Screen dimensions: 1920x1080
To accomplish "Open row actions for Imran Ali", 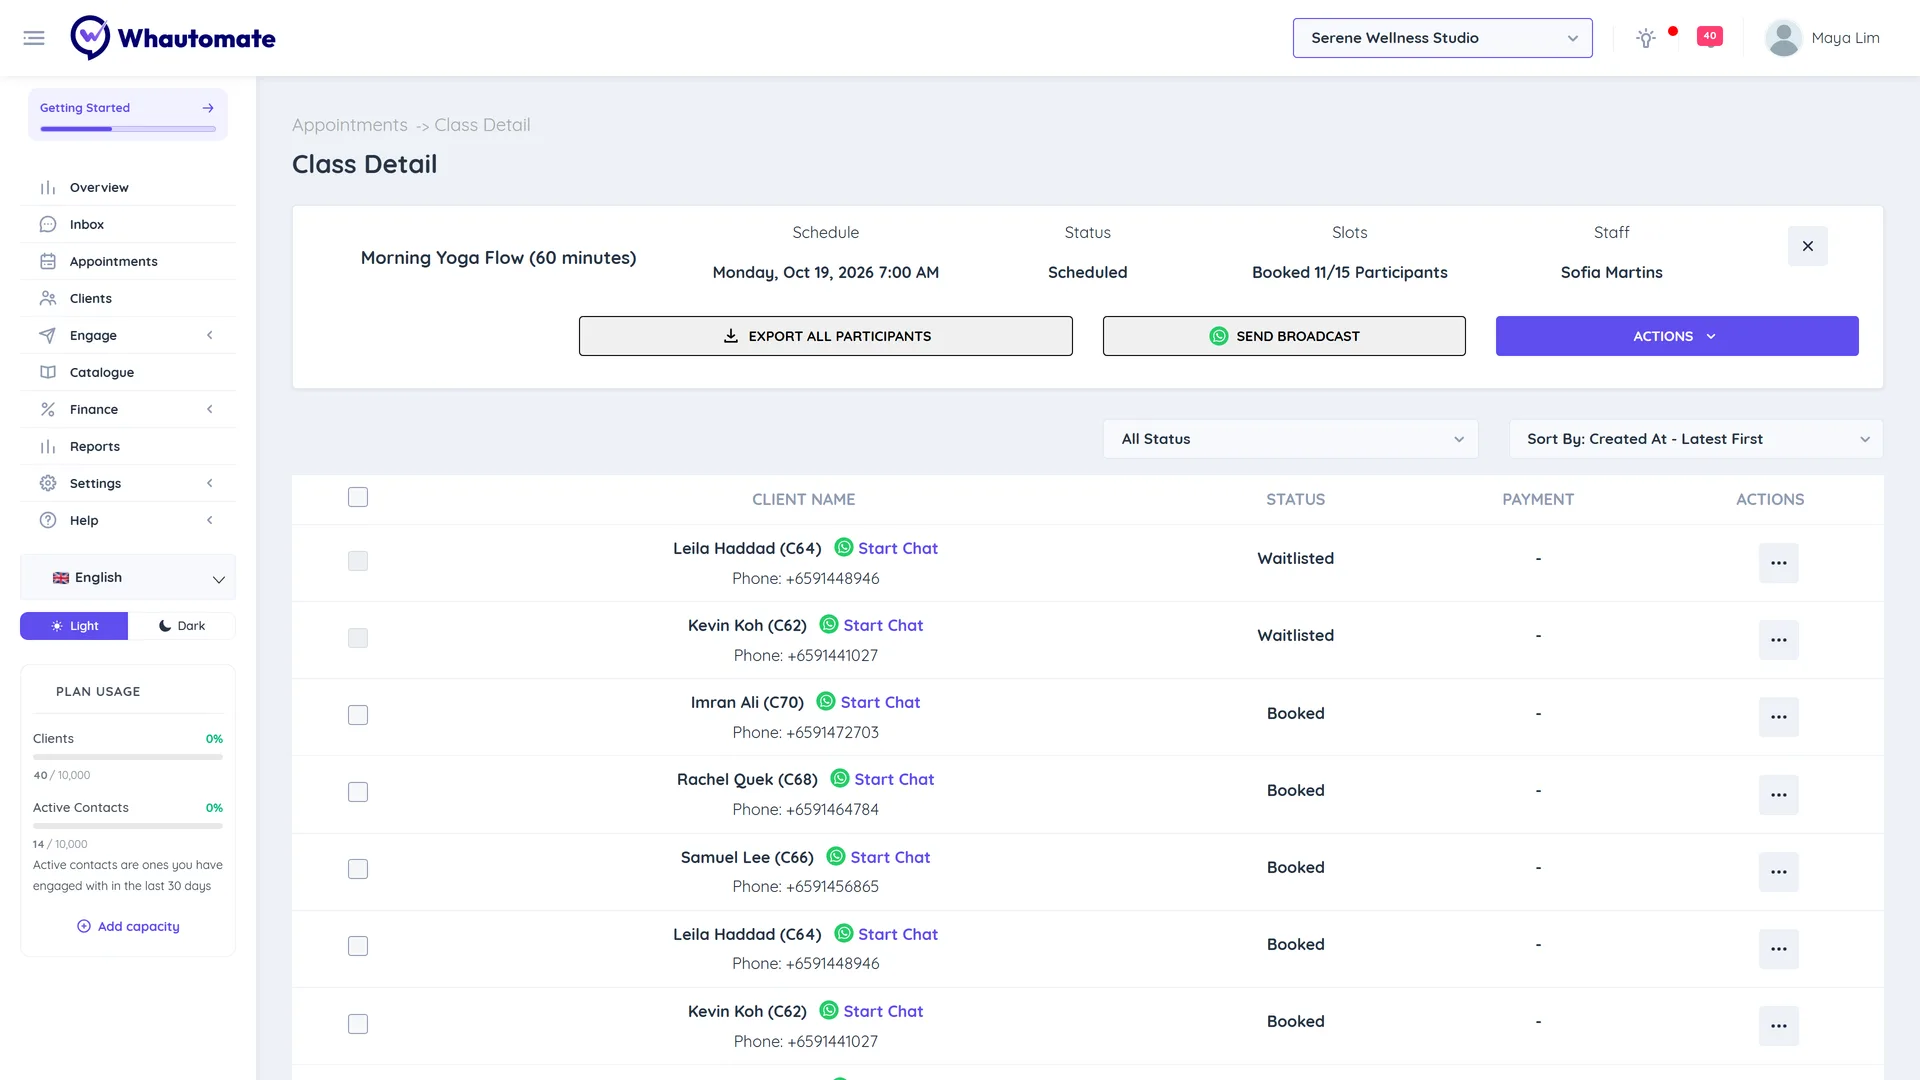I will (1778, 717).
